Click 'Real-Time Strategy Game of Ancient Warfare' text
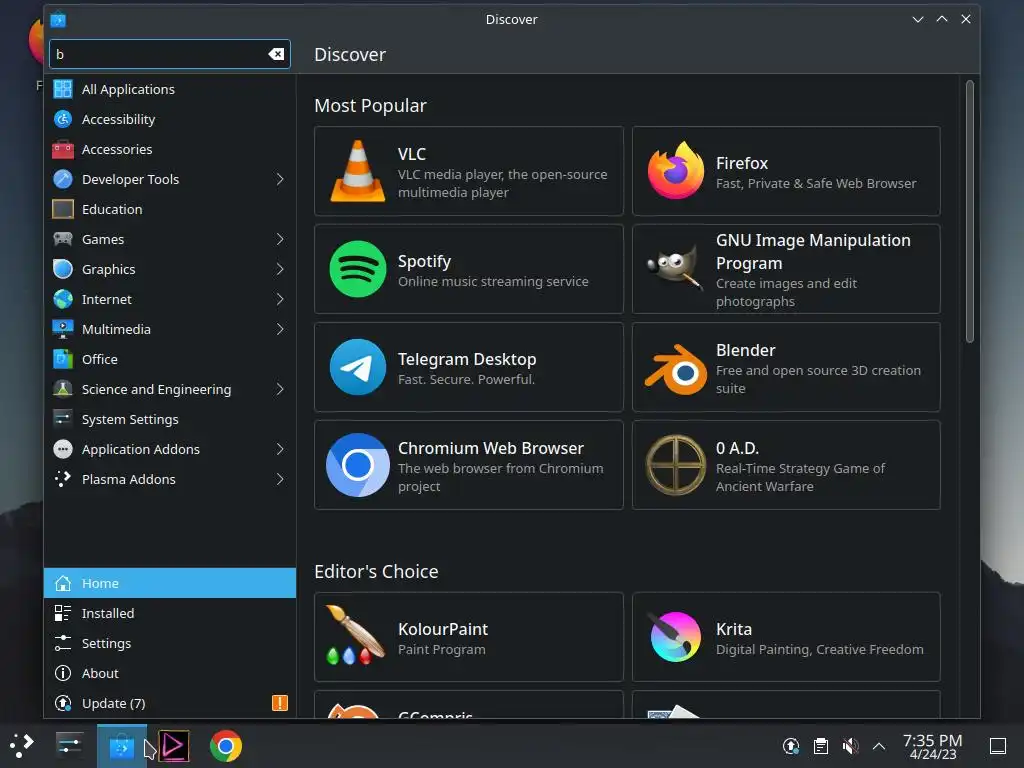 pyautogui.click(x=800, y=477)
